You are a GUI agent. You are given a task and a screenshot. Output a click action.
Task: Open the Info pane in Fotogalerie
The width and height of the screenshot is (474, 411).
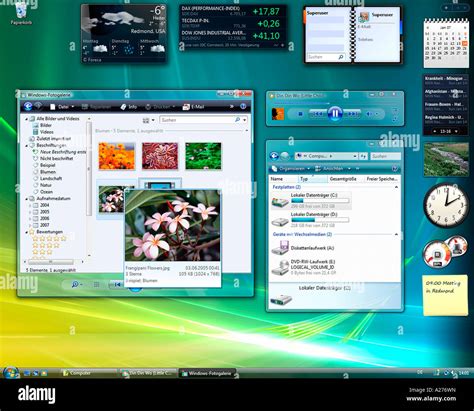click(x=129, y=107)
